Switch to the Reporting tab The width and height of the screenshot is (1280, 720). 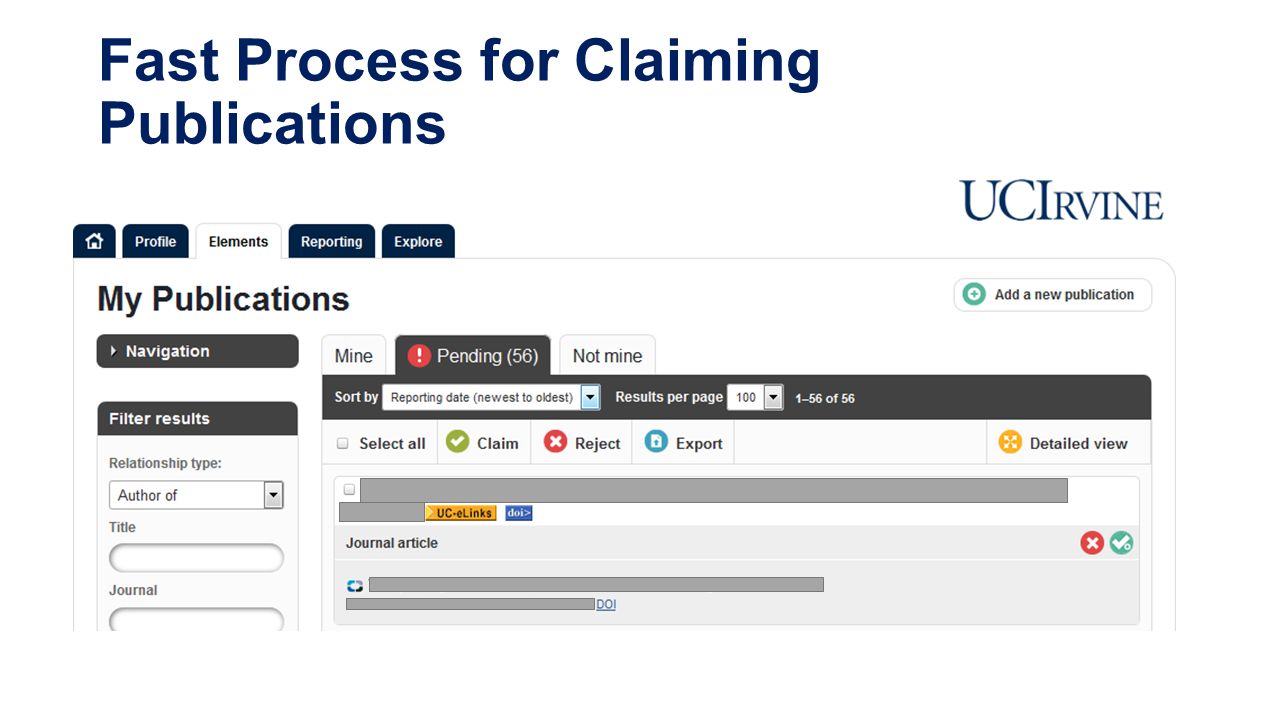coord(331,241)
